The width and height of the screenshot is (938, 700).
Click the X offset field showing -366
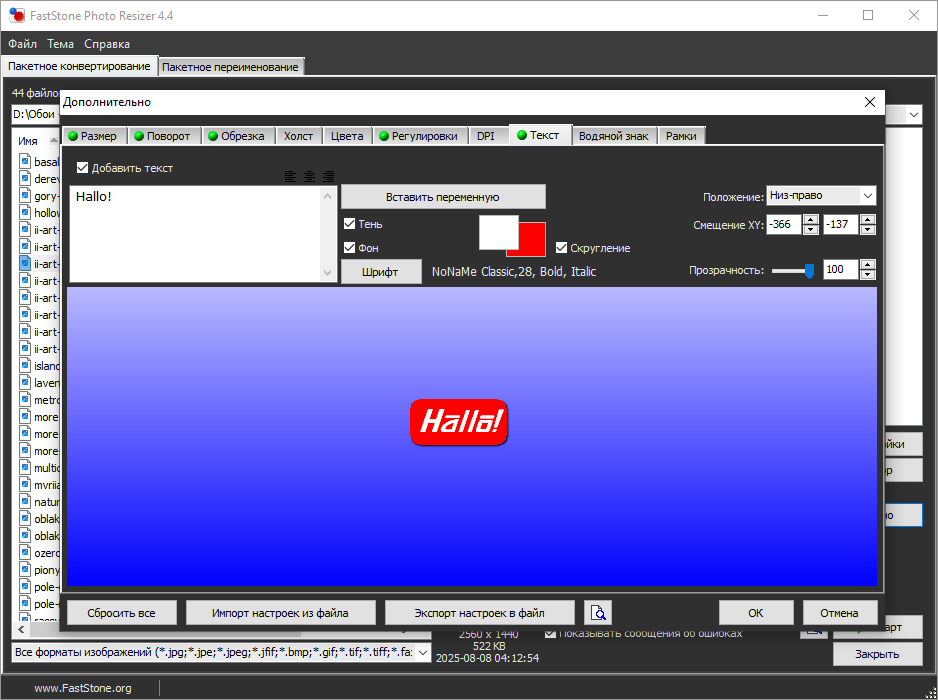(x=784, y=224)
